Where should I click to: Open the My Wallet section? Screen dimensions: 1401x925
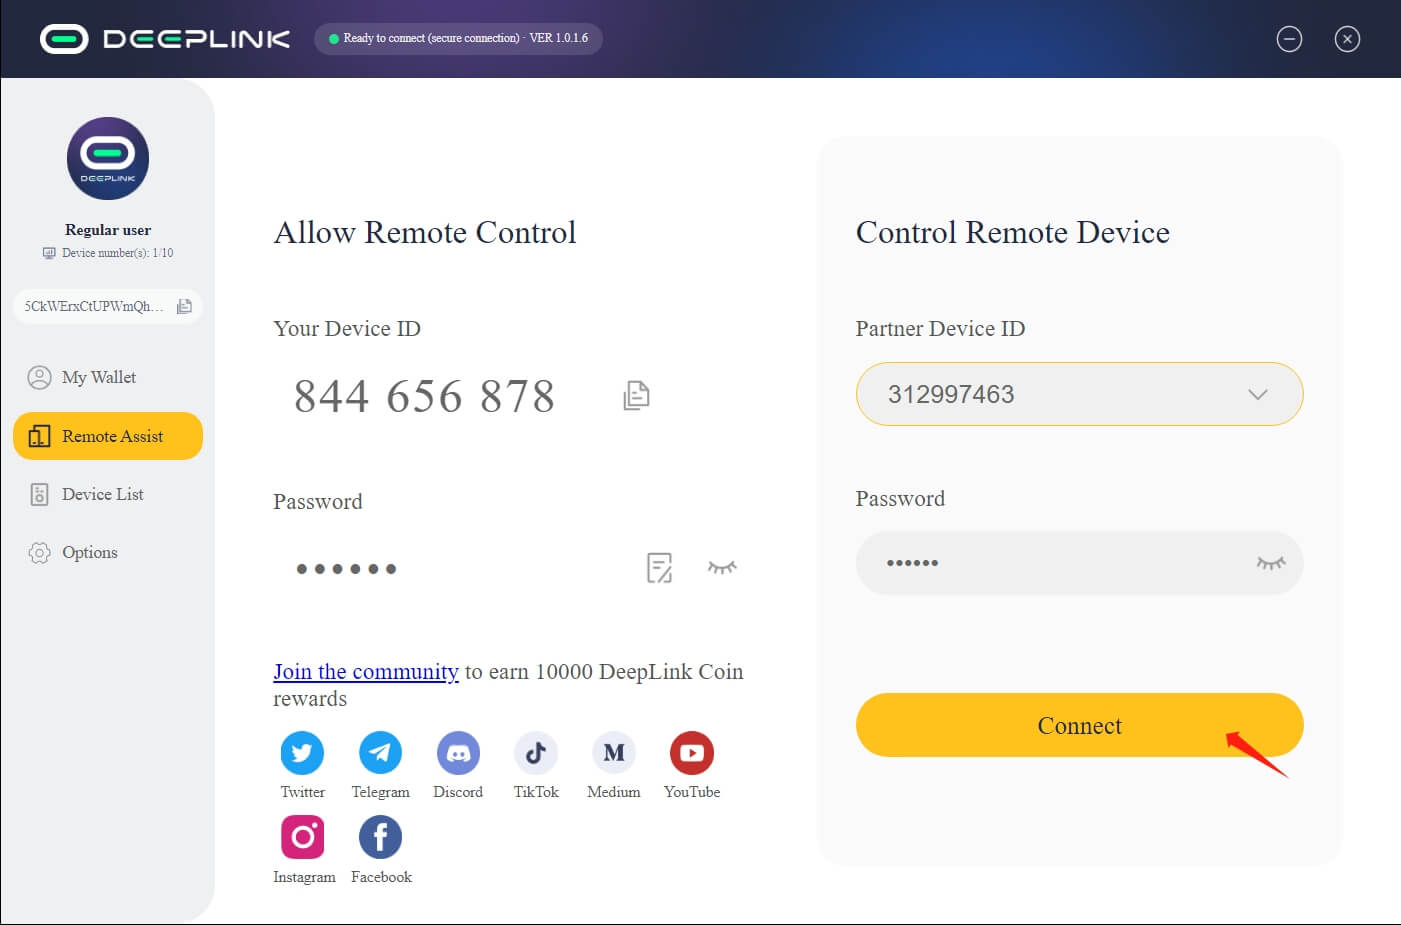108,377
